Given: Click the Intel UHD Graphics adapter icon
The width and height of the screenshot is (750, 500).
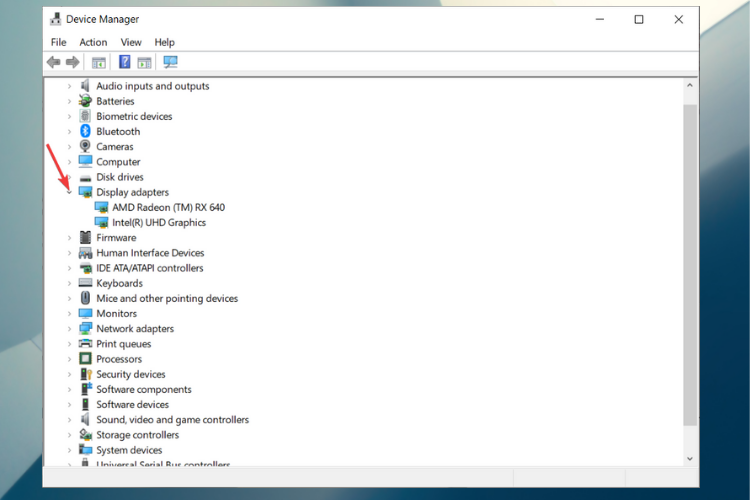Looking at the screenshot, I should [101, 222].
